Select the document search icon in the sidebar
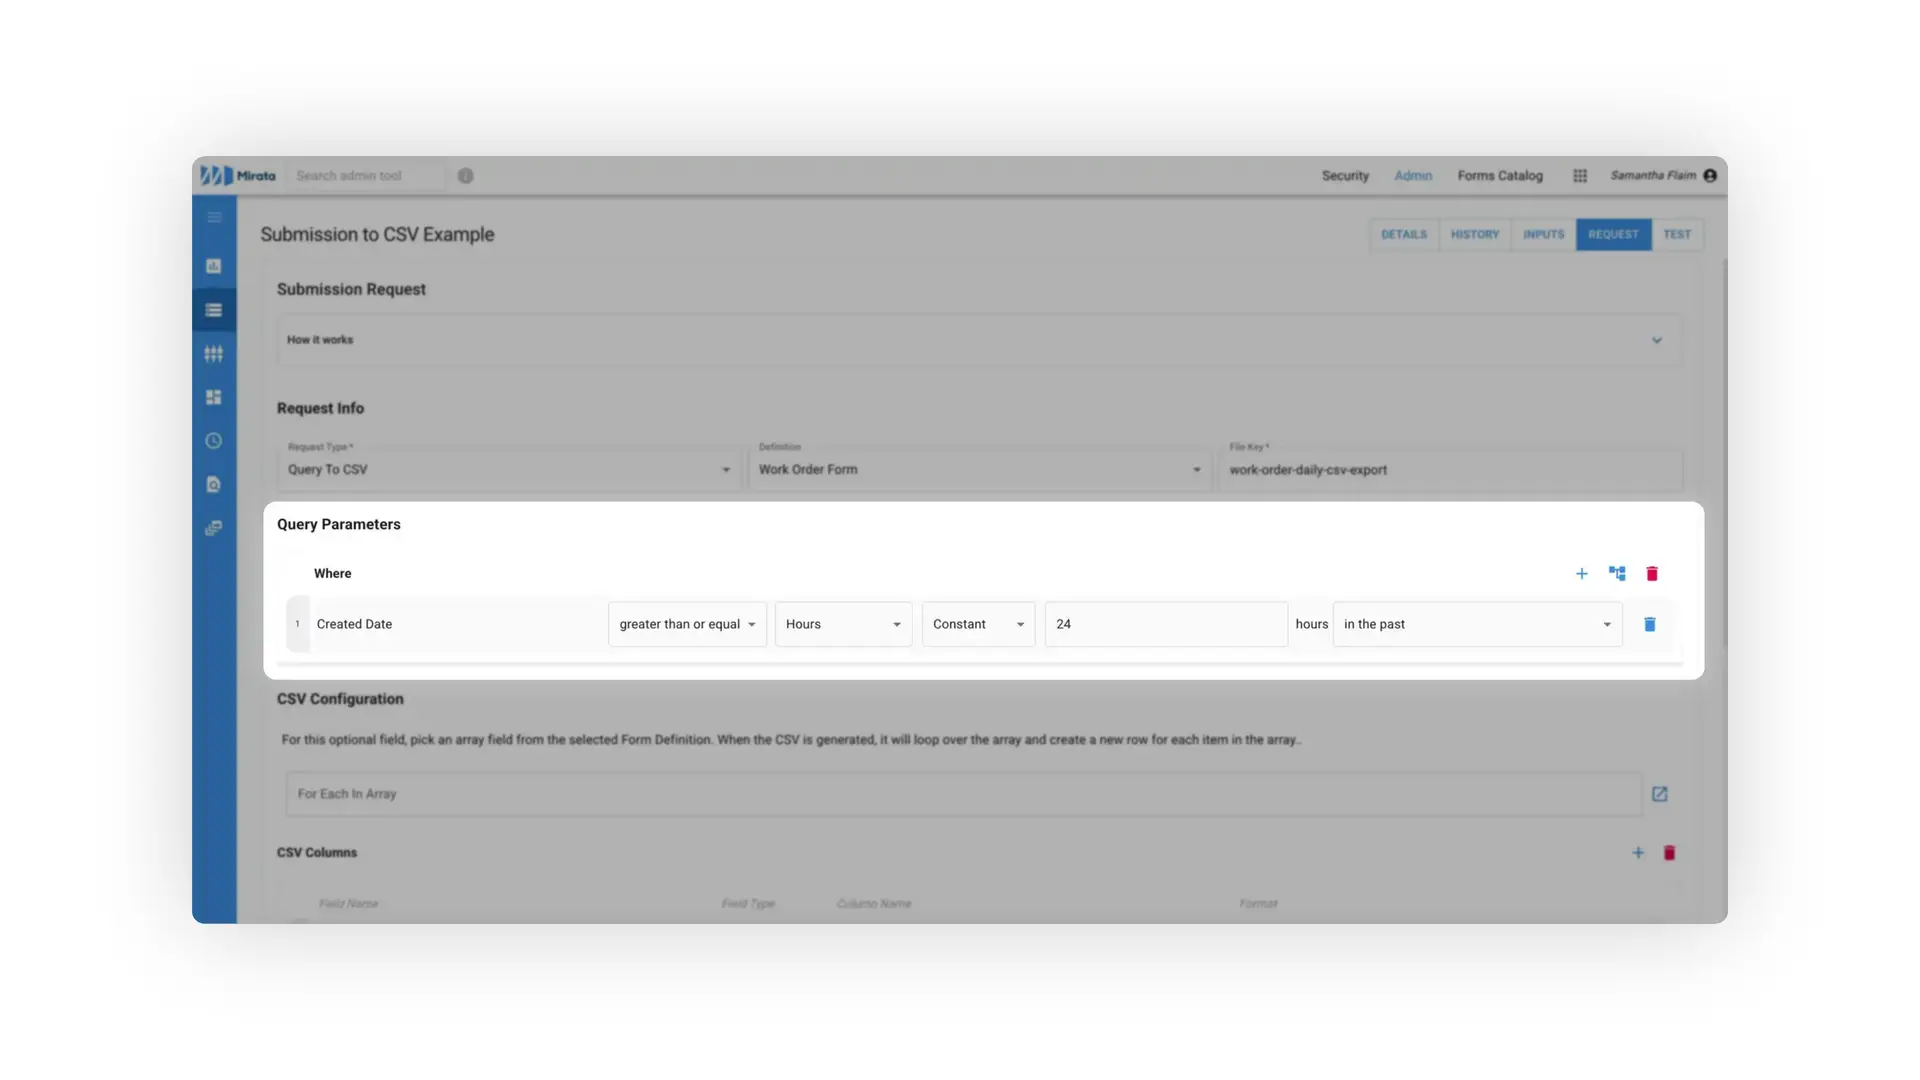Viewport: 1920px width, 1080px height. pyautogui.click(x=213, y=484)
